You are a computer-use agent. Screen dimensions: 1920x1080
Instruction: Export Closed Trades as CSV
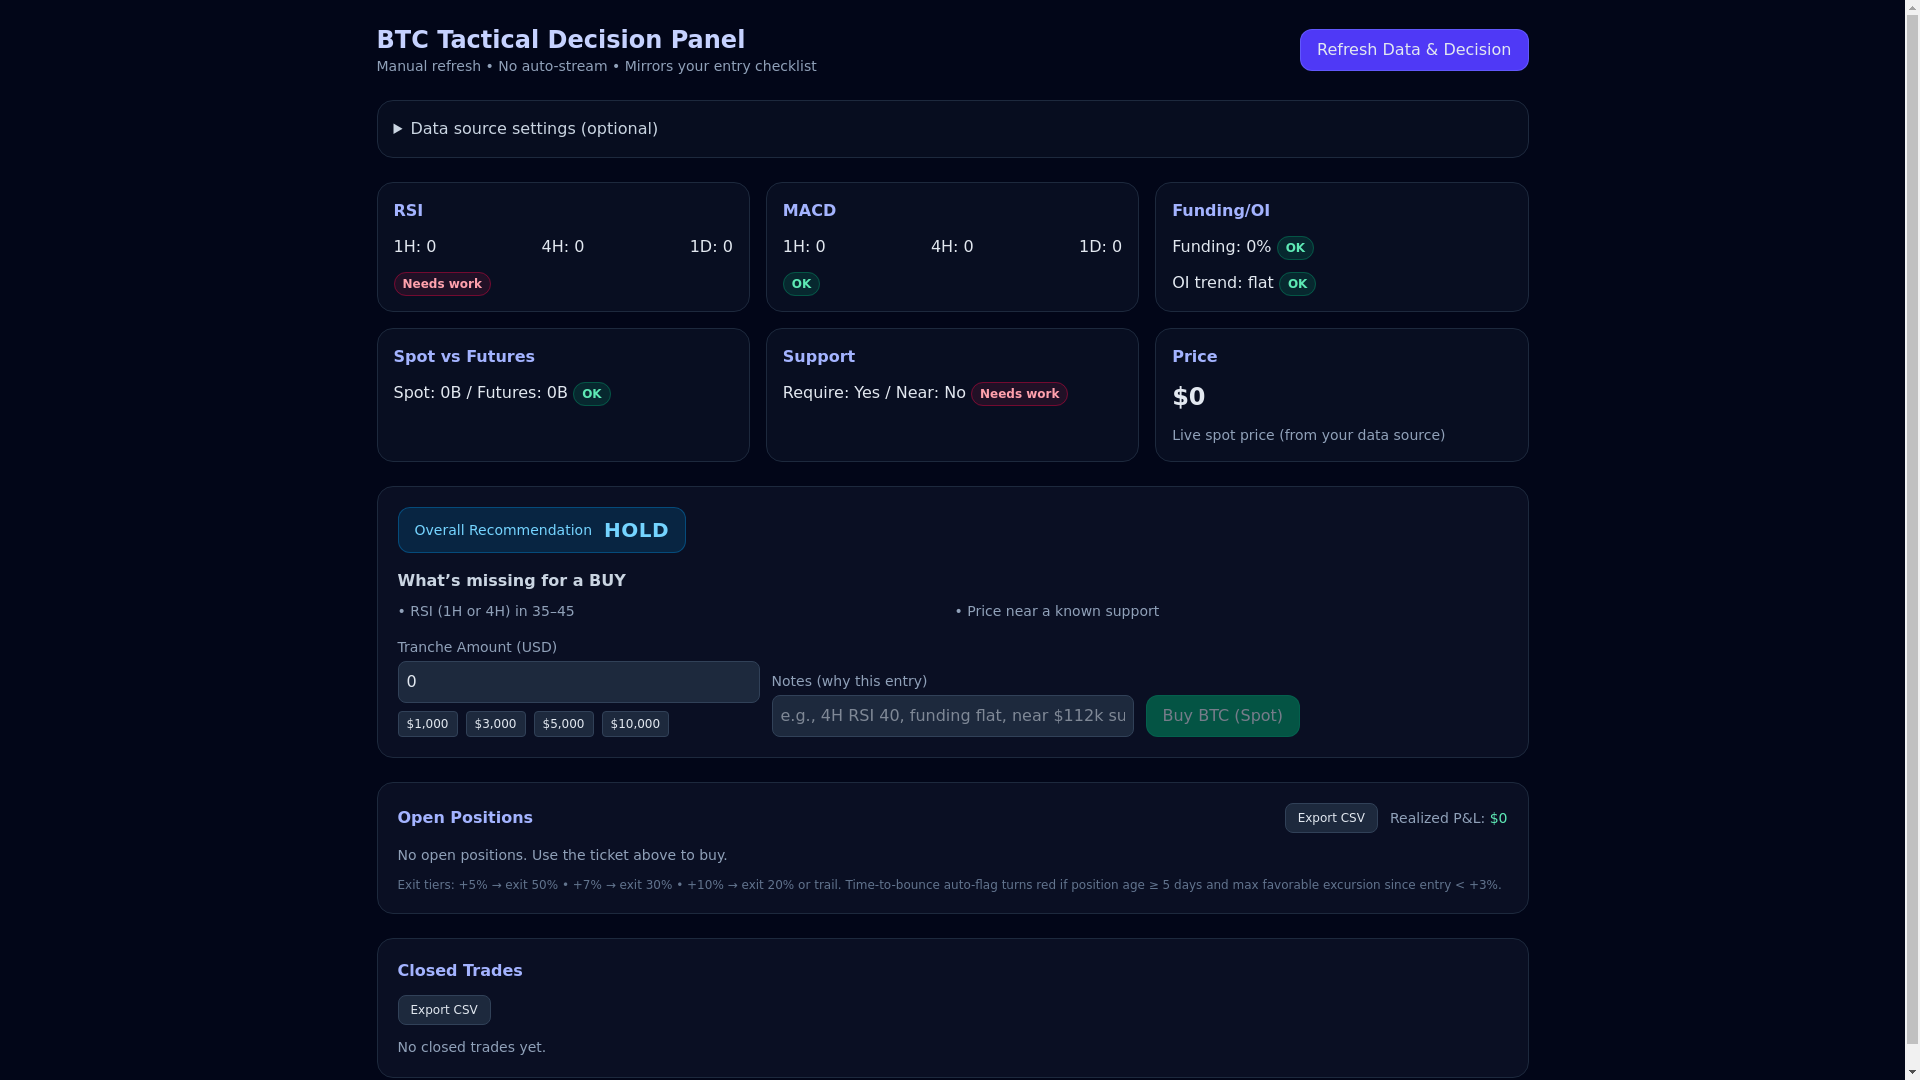tap(443, 1010)
